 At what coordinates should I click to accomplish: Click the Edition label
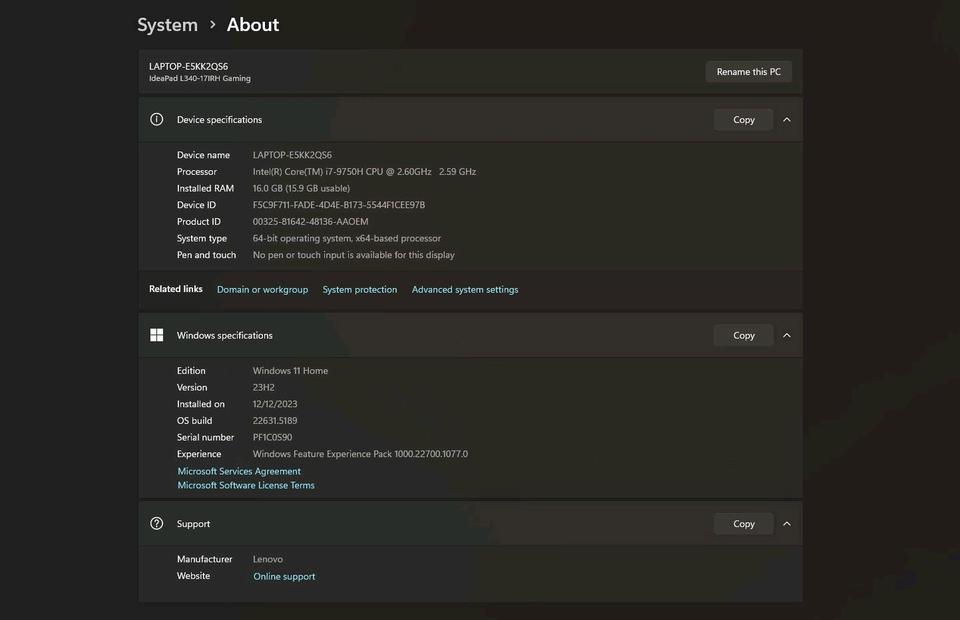tap(191, 370)
